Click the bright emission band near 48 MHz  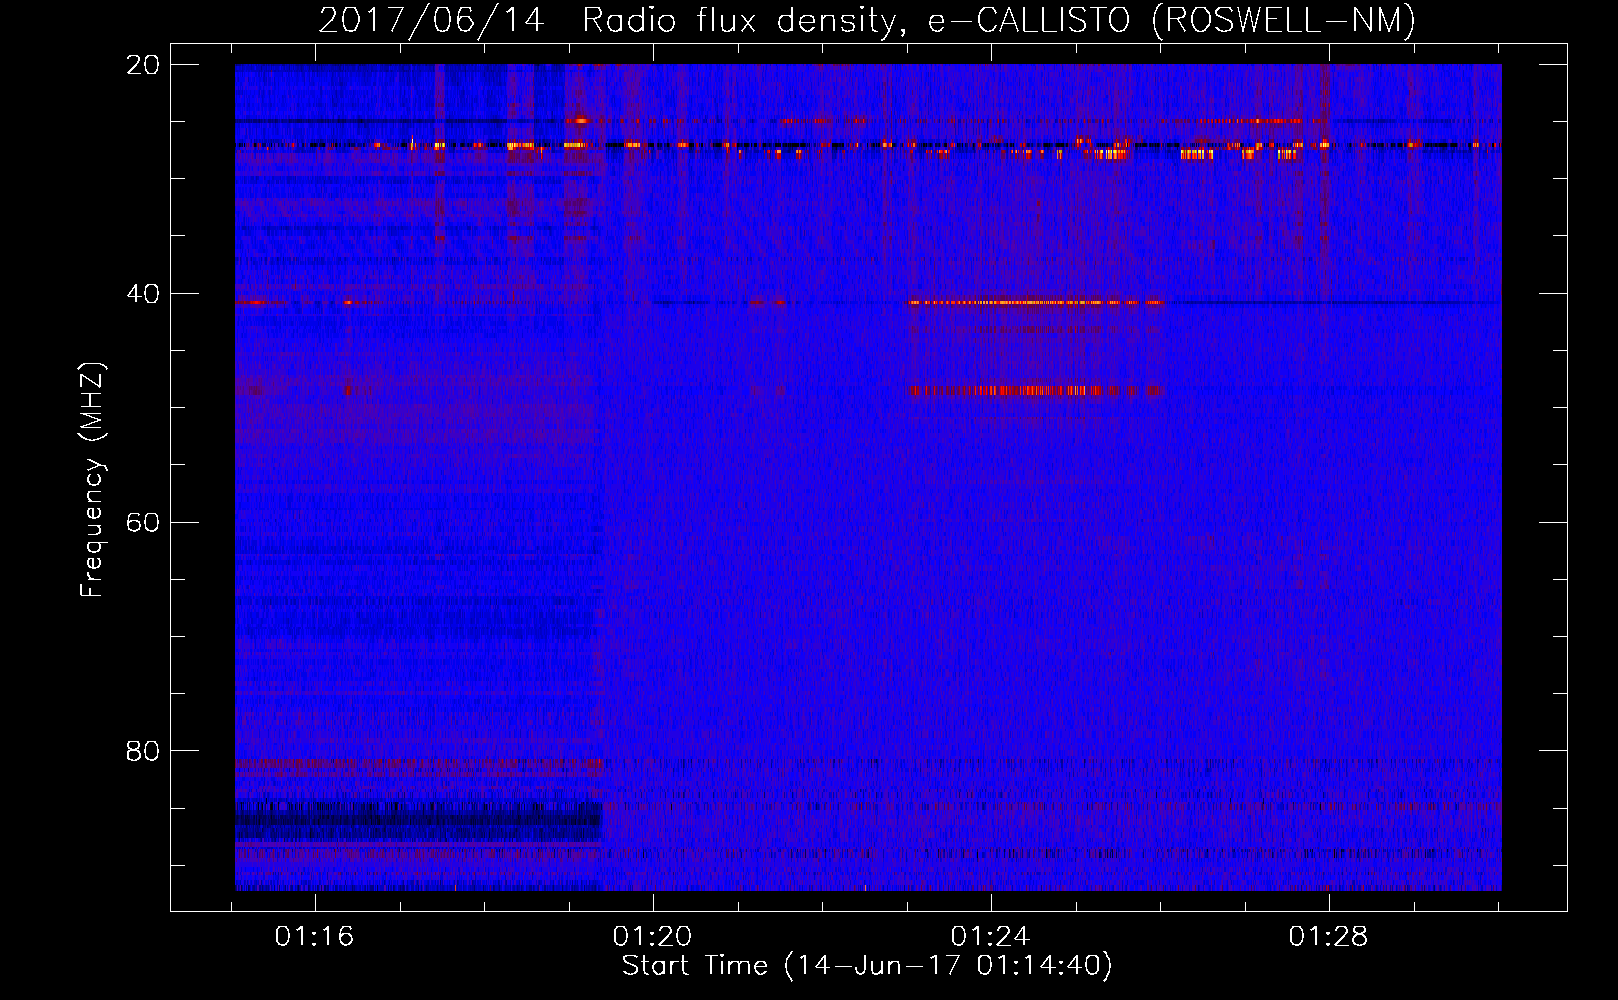coord(1037,391)
